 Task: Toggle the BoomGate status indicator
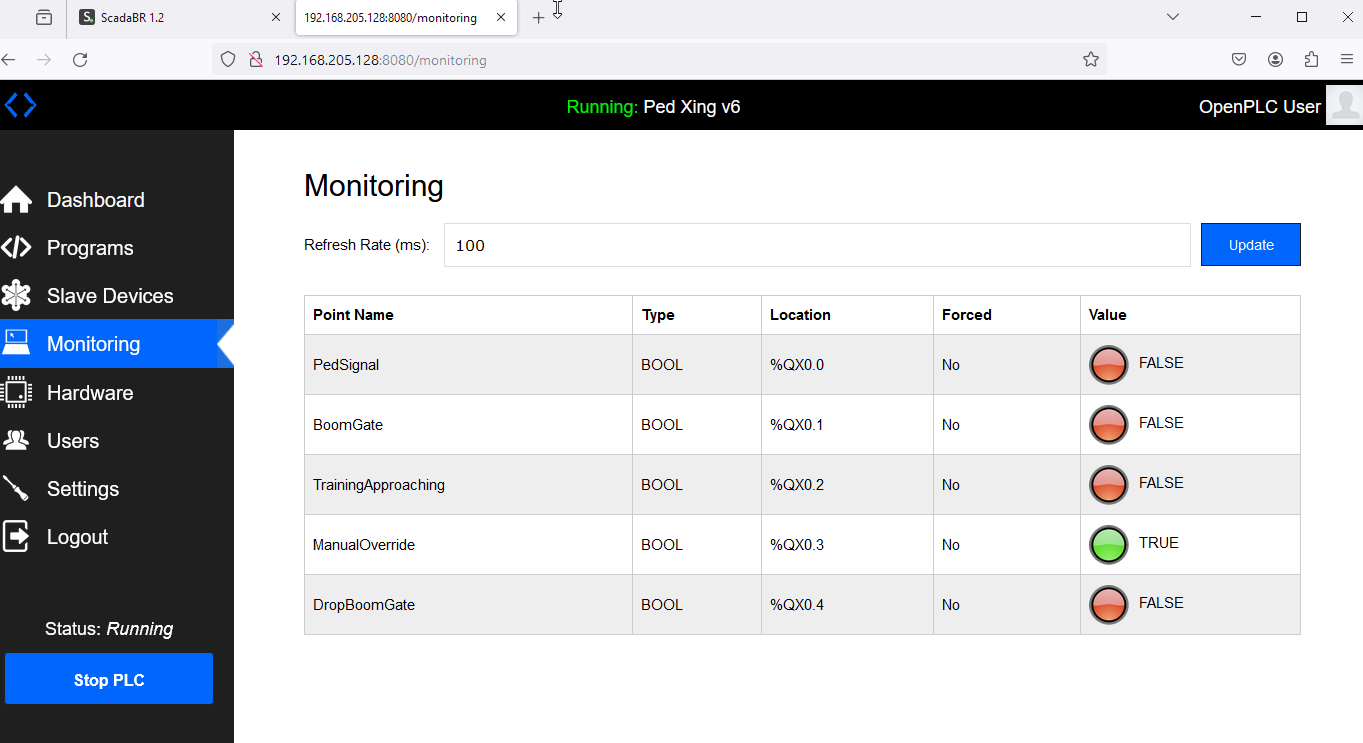tap(1108, 424)
